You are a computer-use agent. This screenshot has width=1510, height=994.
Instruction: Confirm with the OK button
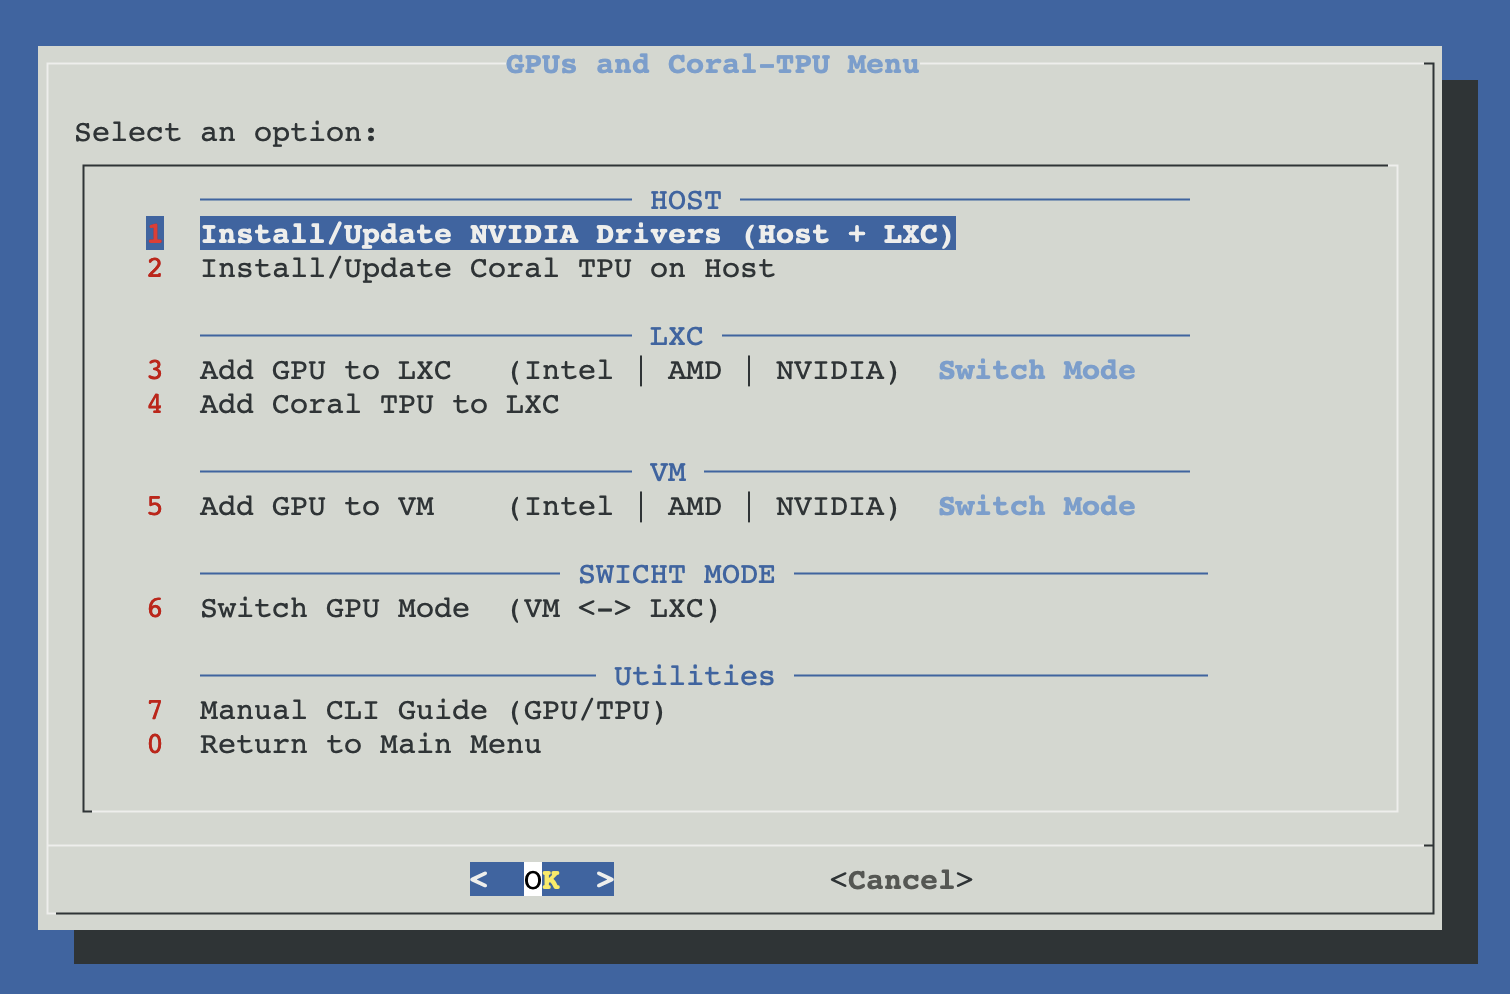[x=542, y=879]
